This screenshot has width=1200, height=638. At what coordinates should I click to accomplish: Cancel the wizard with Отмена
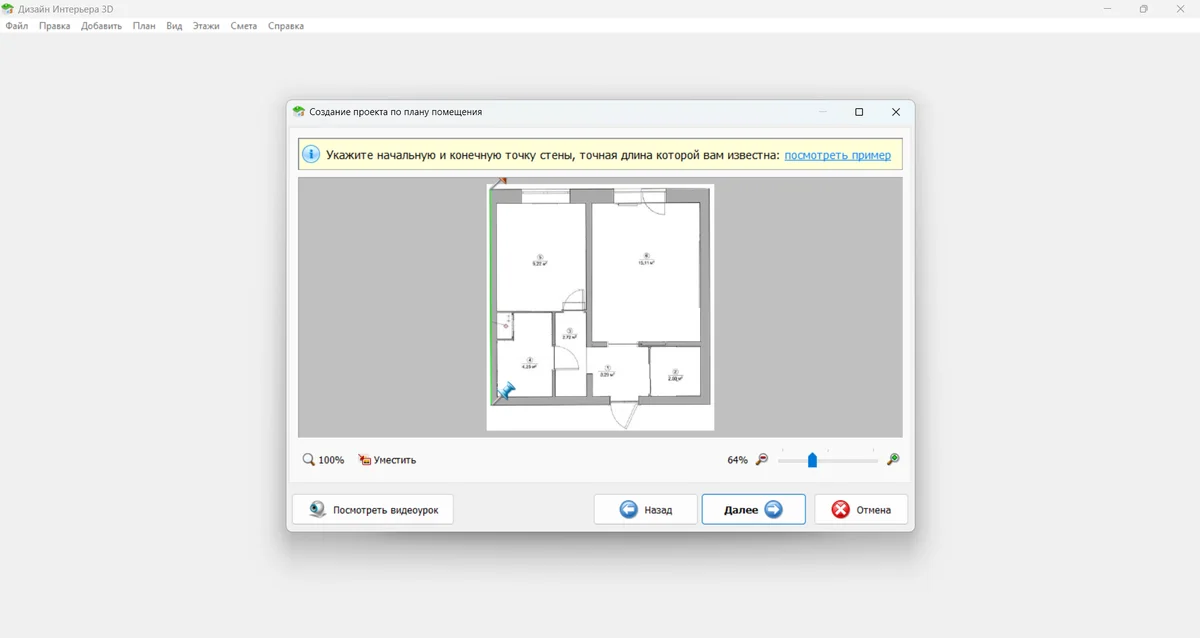(861, 510)
